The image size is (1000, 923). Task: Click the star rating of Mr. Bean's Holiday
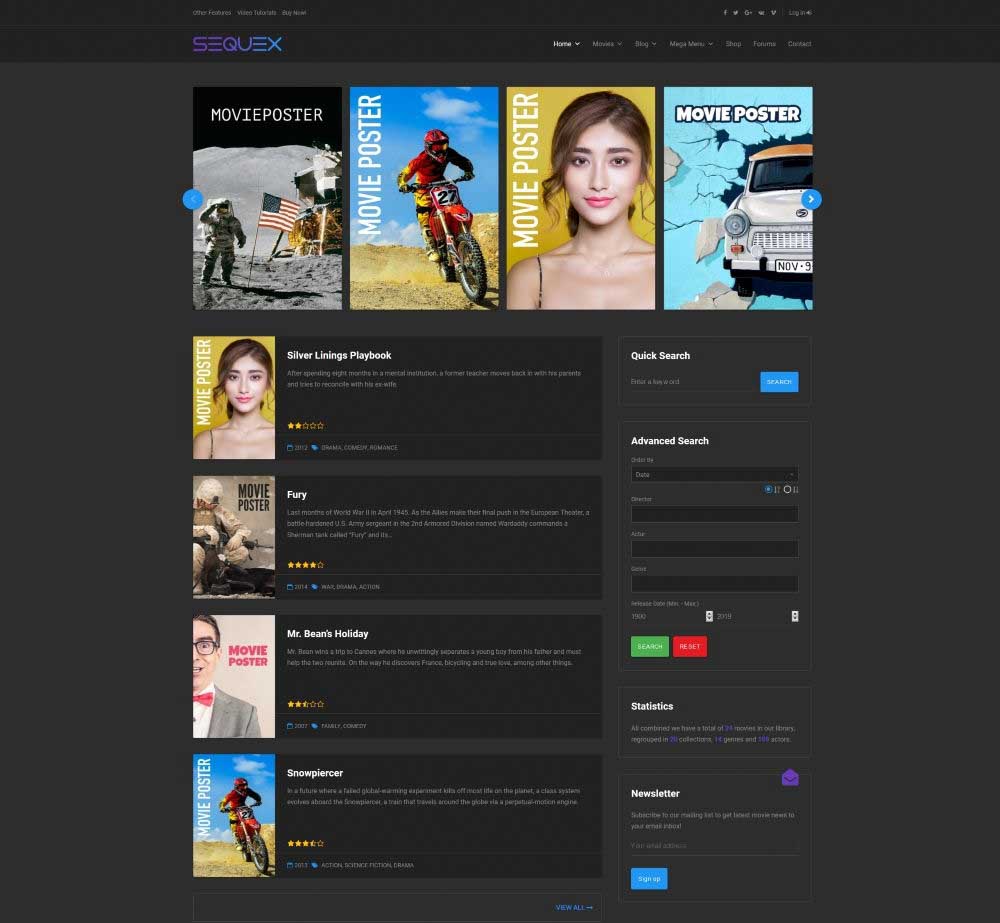point(305,704)
